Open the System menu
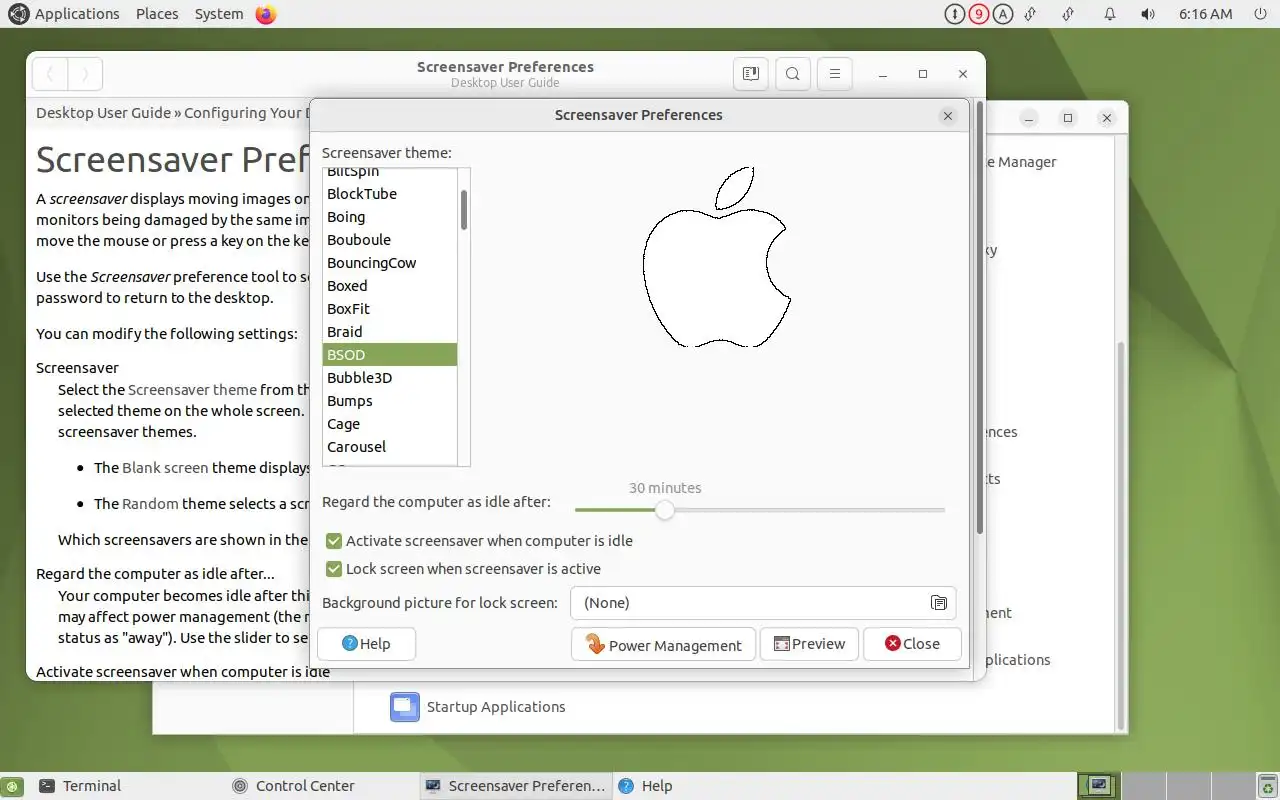Image resolution: width=1280 pixels, height=800 pixels. tap(219, 14)
